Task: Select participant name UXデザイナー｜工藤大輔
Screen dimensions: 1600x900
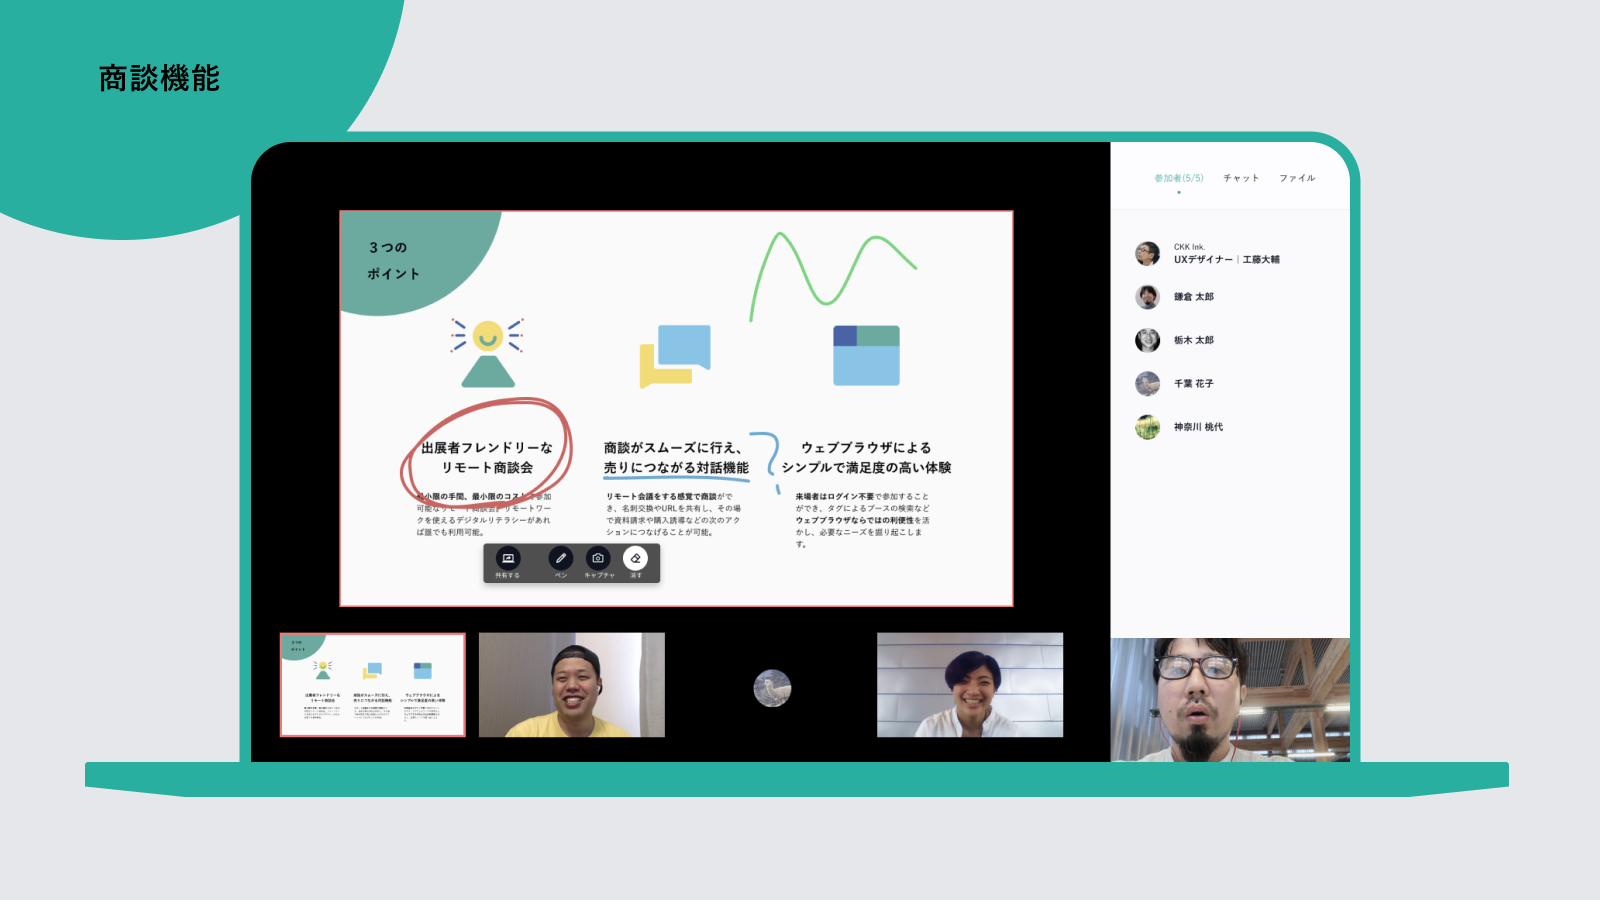Action: pos(1227,260)
